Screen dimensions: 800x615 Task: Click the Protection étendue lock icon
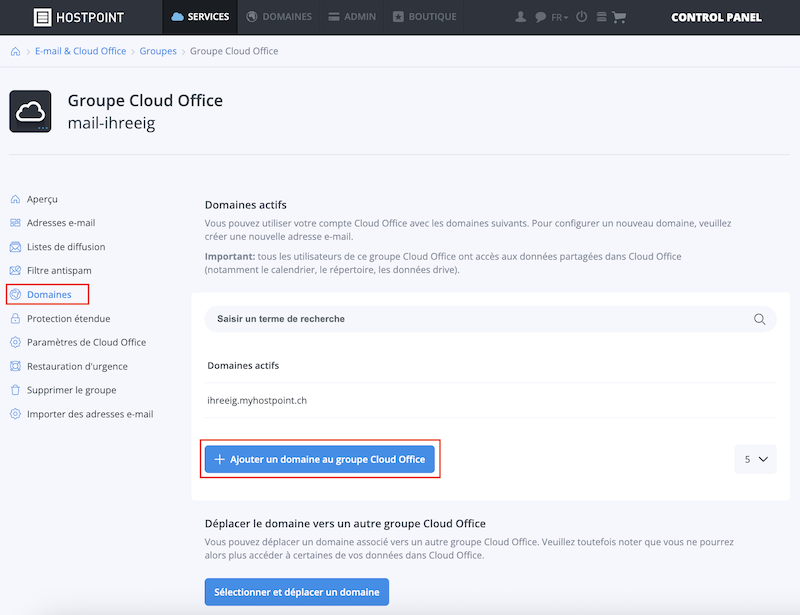click(15, 318)
